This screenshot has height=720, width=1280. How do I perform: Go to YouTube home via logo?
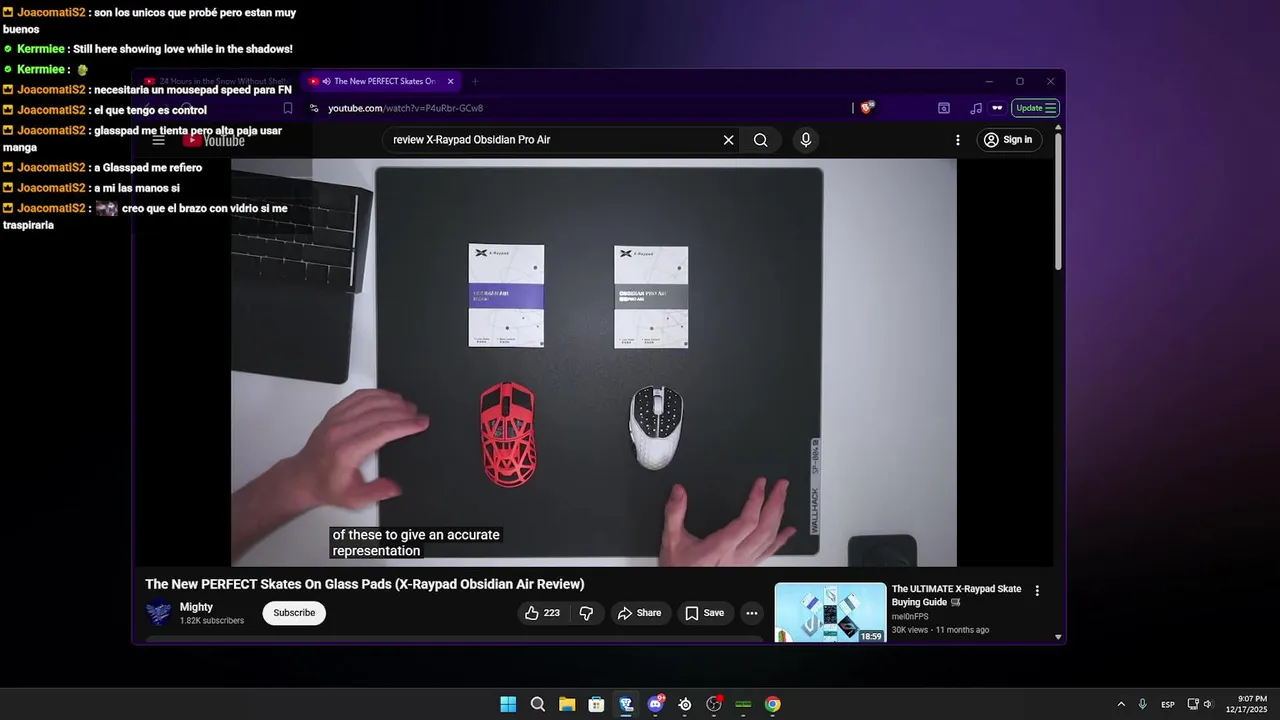click(x=213, y=140)
